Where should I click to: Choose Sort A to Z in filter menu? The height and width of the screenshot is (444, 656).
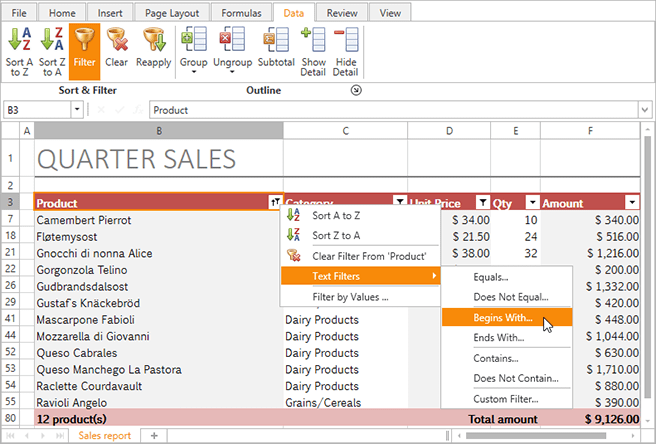[360, 216]
